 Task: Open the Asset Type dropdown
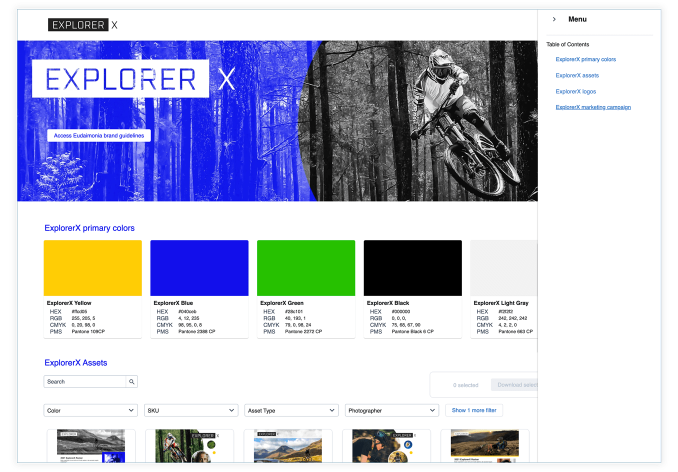291,410
